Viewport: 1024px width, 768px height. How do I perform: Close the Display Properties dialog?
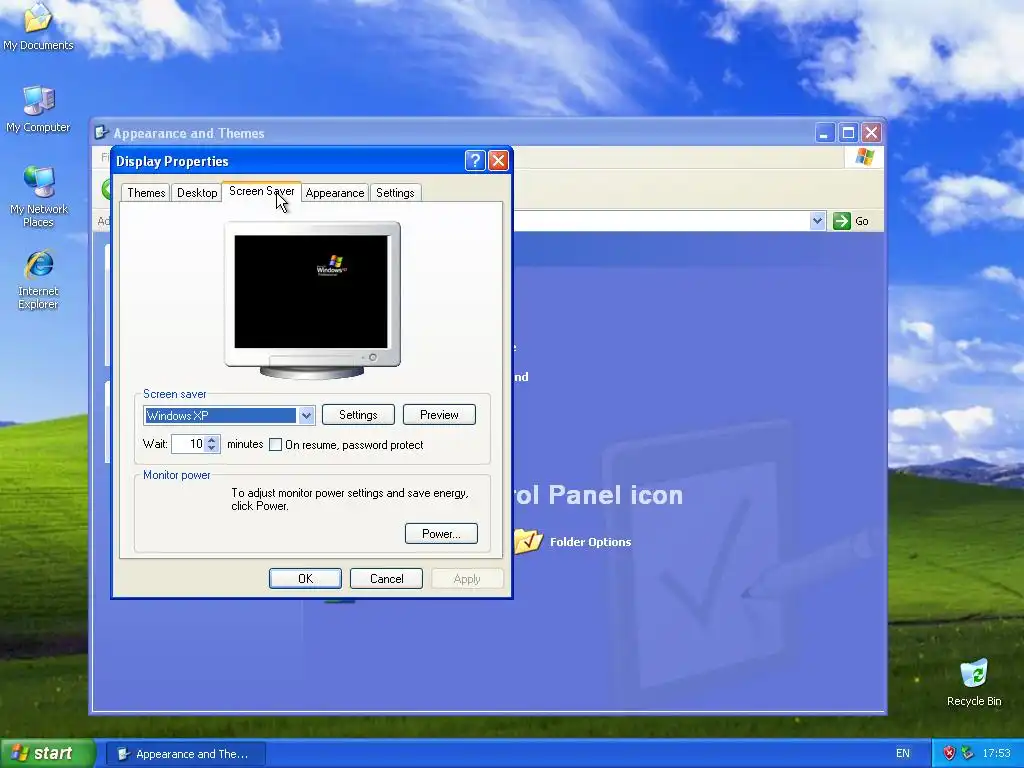tap(498, 161)
